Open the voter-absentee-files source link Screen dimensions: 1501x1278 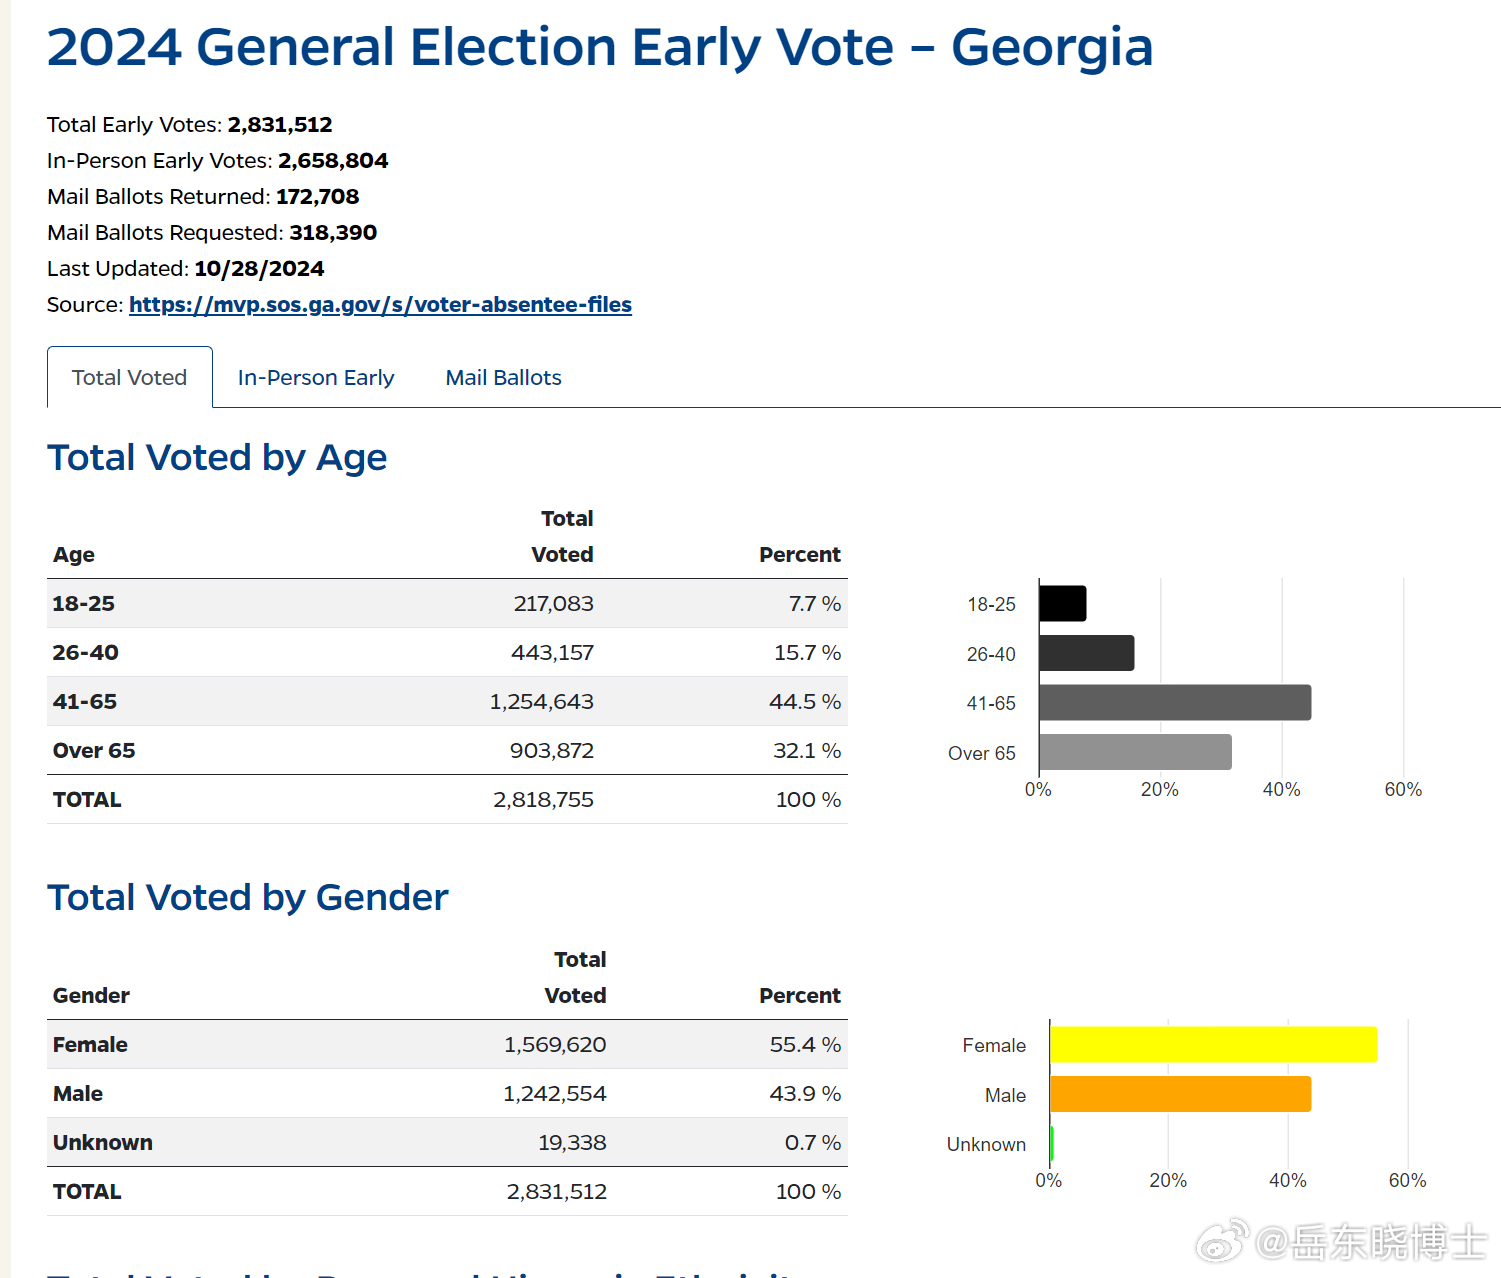click(380, 305)
